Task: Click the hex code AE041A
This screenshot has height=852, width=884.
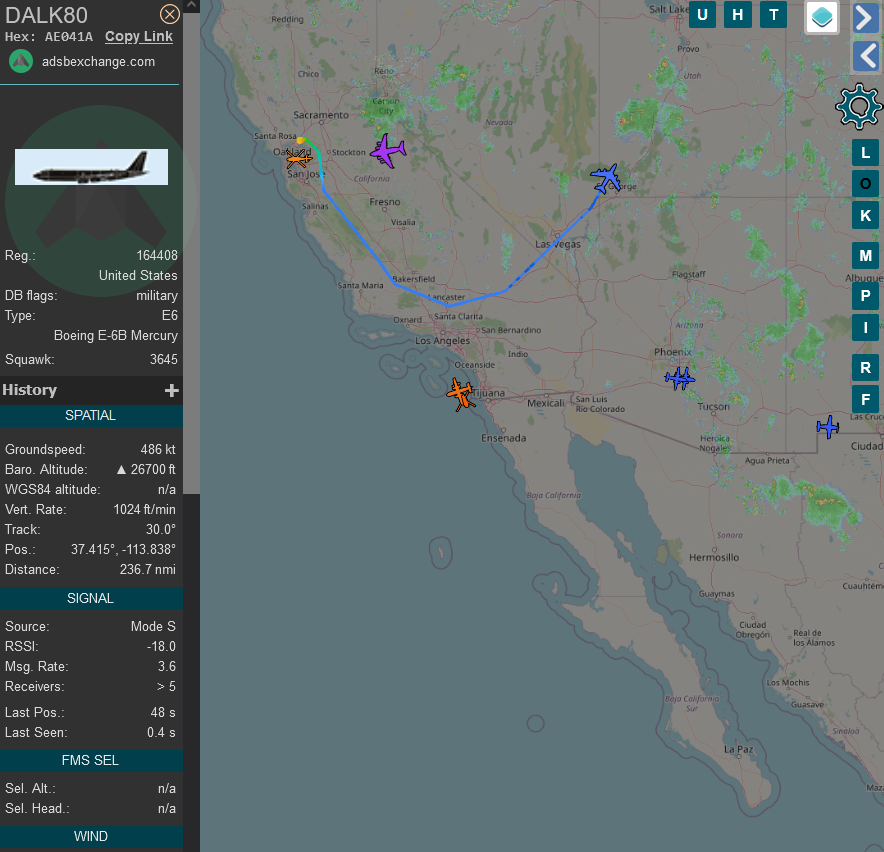Action: coord(69,37)
